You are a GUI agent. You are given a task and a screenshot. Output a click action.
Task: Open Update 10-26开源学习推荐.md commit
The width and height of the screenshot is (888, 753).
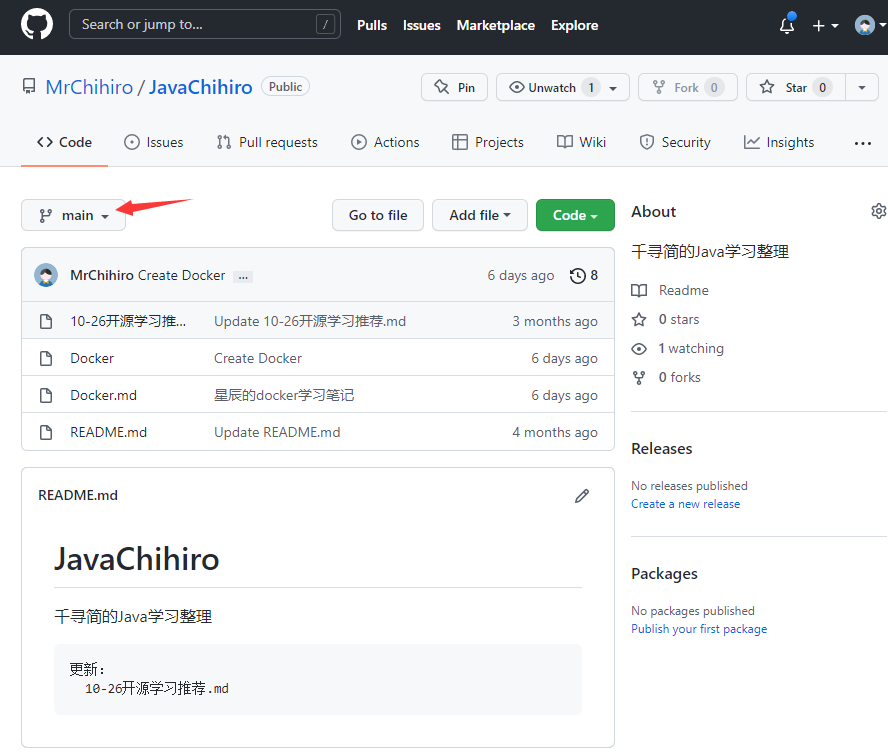pyautogui.click(x=310, y=321)
